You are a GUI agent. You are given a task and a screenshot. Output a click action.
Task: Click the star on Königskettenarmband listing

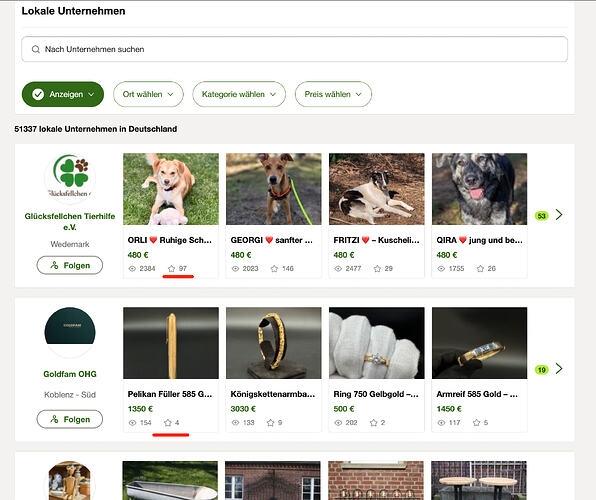[270, 422]
